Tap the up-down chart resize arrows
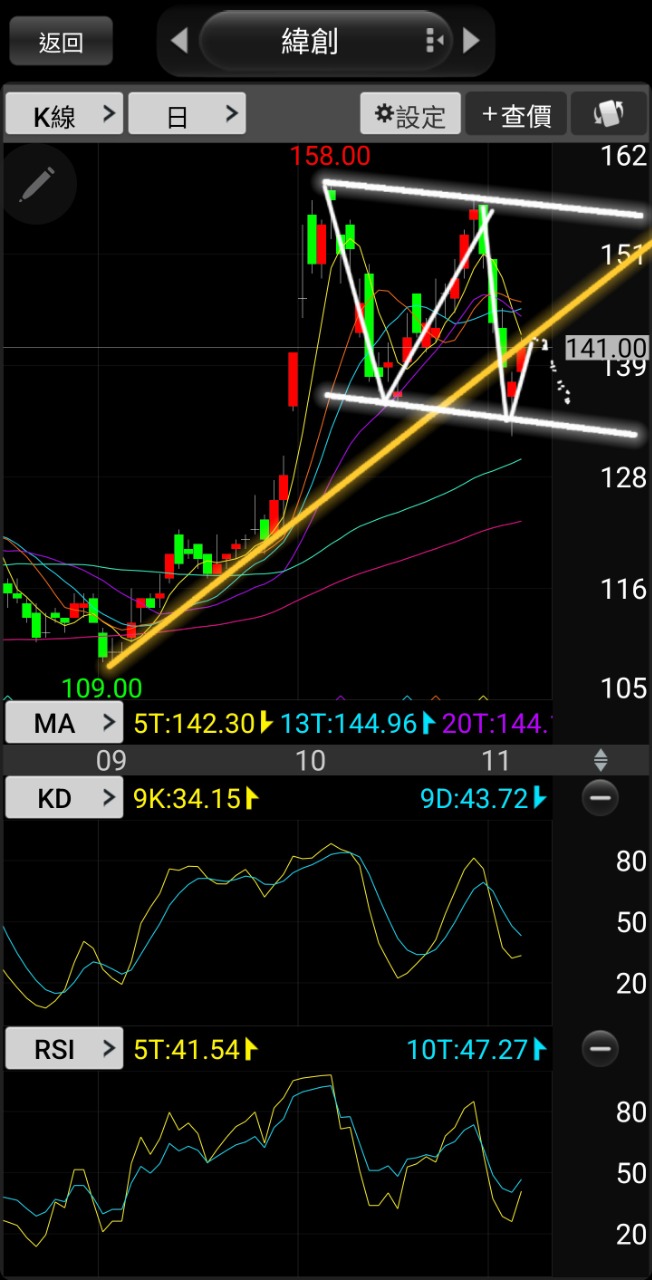652x1280 pixels. pos(600,760)
